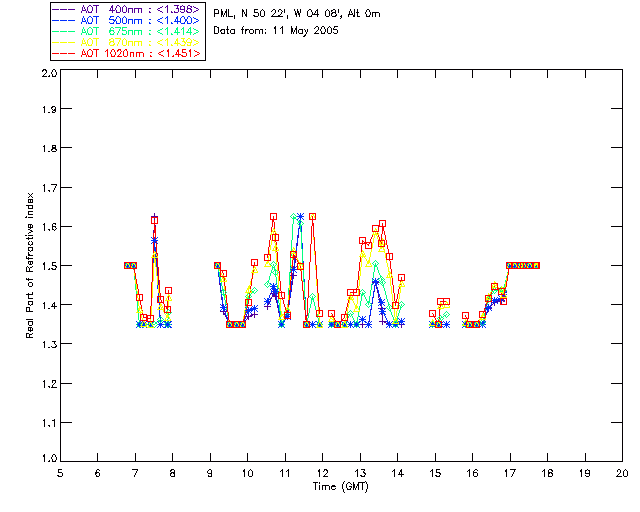Click the 5 hour x-axis tick label
The image size is (640, 512).
[60, 473]
